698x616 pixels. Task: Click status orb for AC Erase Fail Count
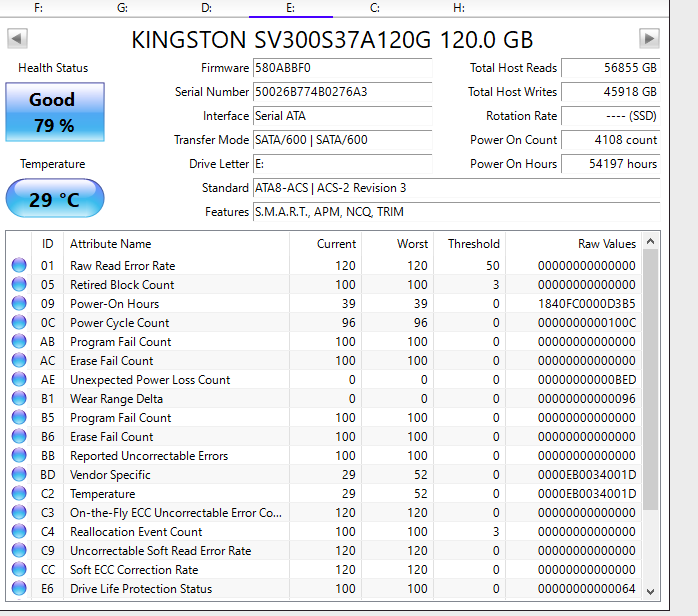click(19, 361)
